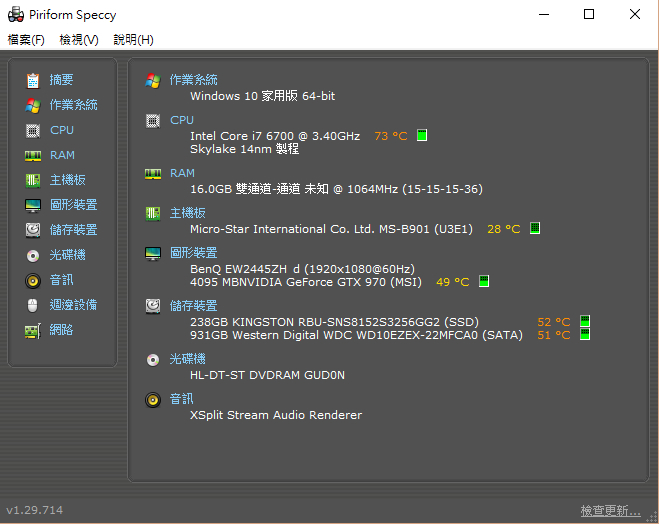The width and height of the screenshot is (659, 524).
Task: Open the 檢視(V) menu
Action: tap(79, 40)
